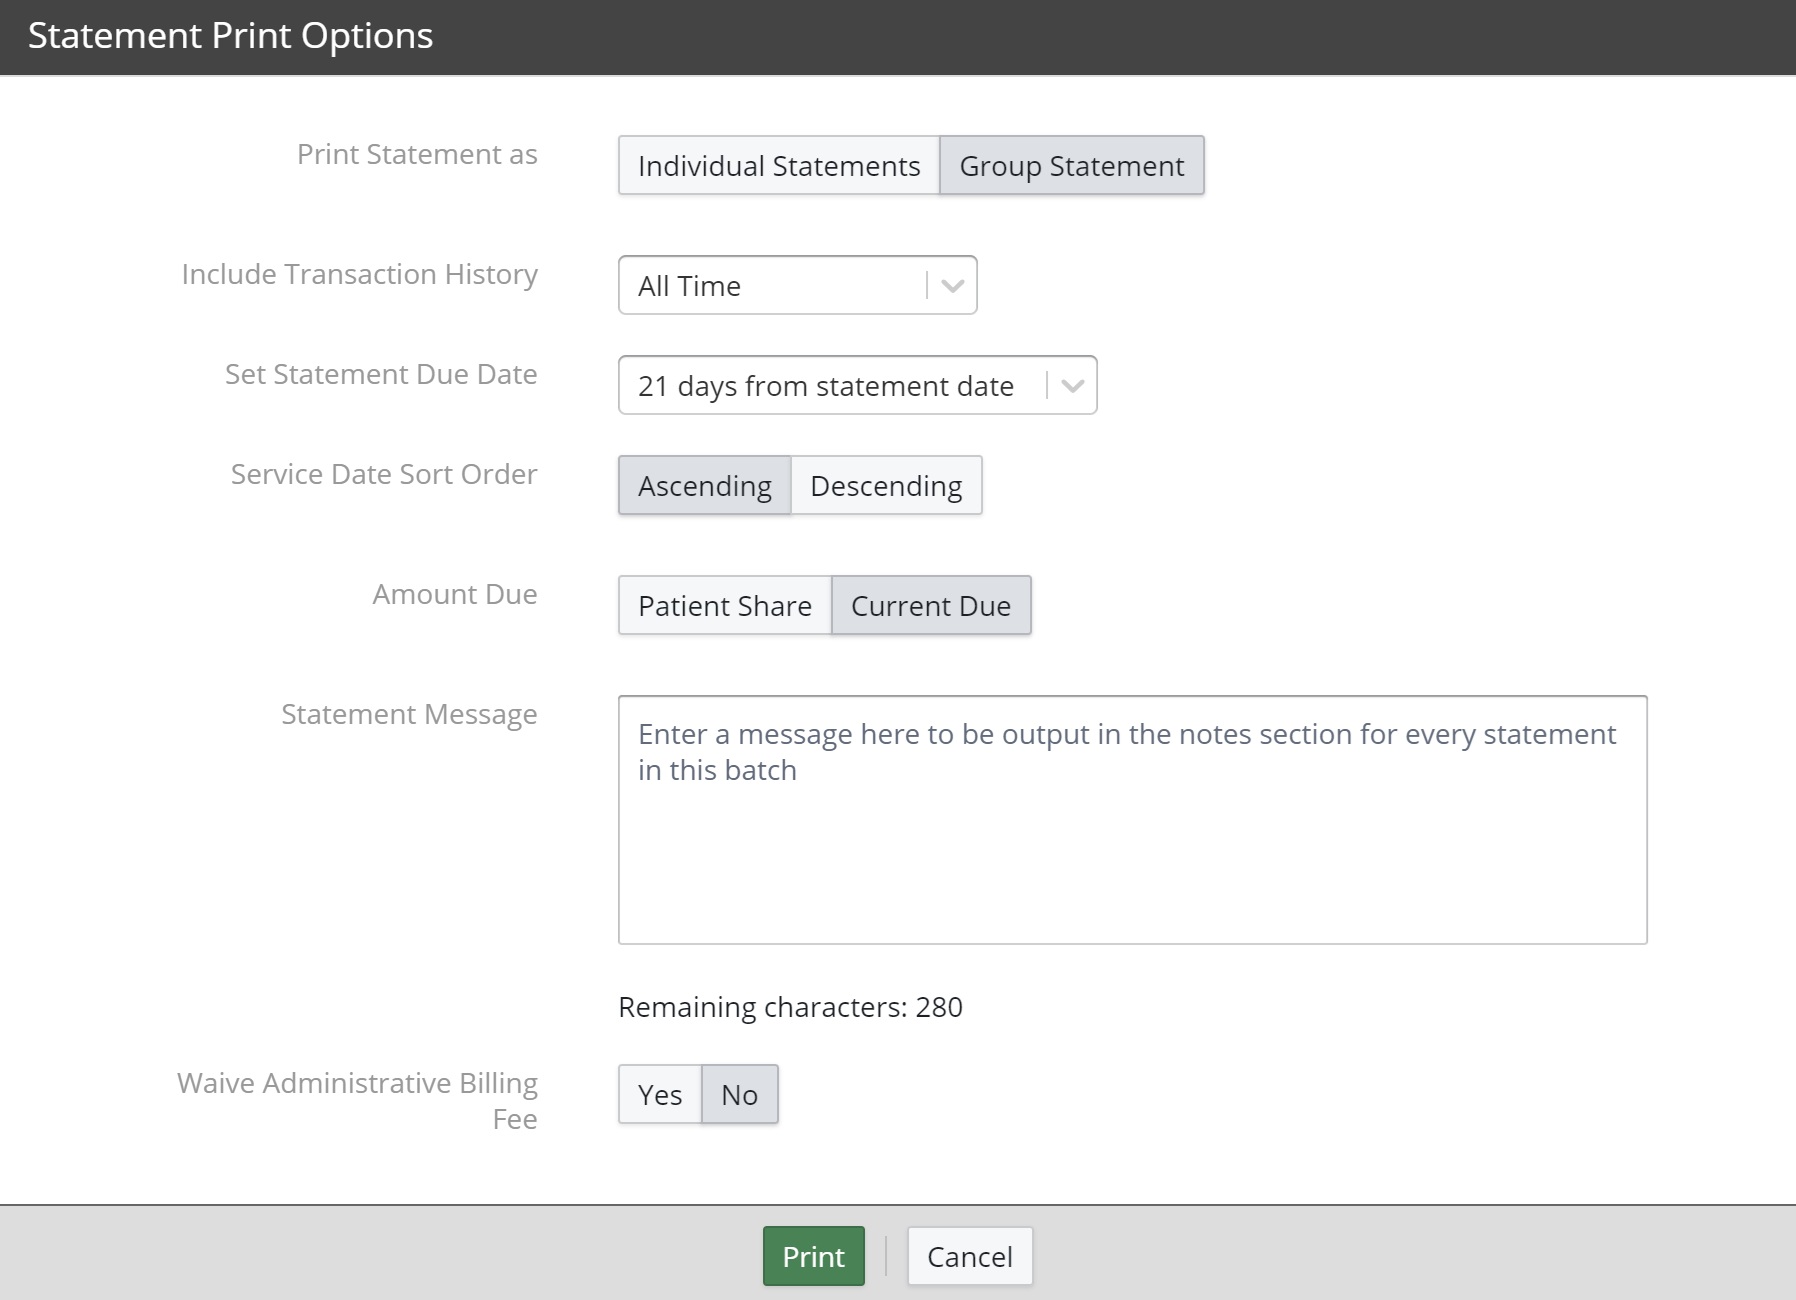Select Current Due for Amount Due
The width and height of the screenshot is (1796, 1300).
tap(930, 605)
